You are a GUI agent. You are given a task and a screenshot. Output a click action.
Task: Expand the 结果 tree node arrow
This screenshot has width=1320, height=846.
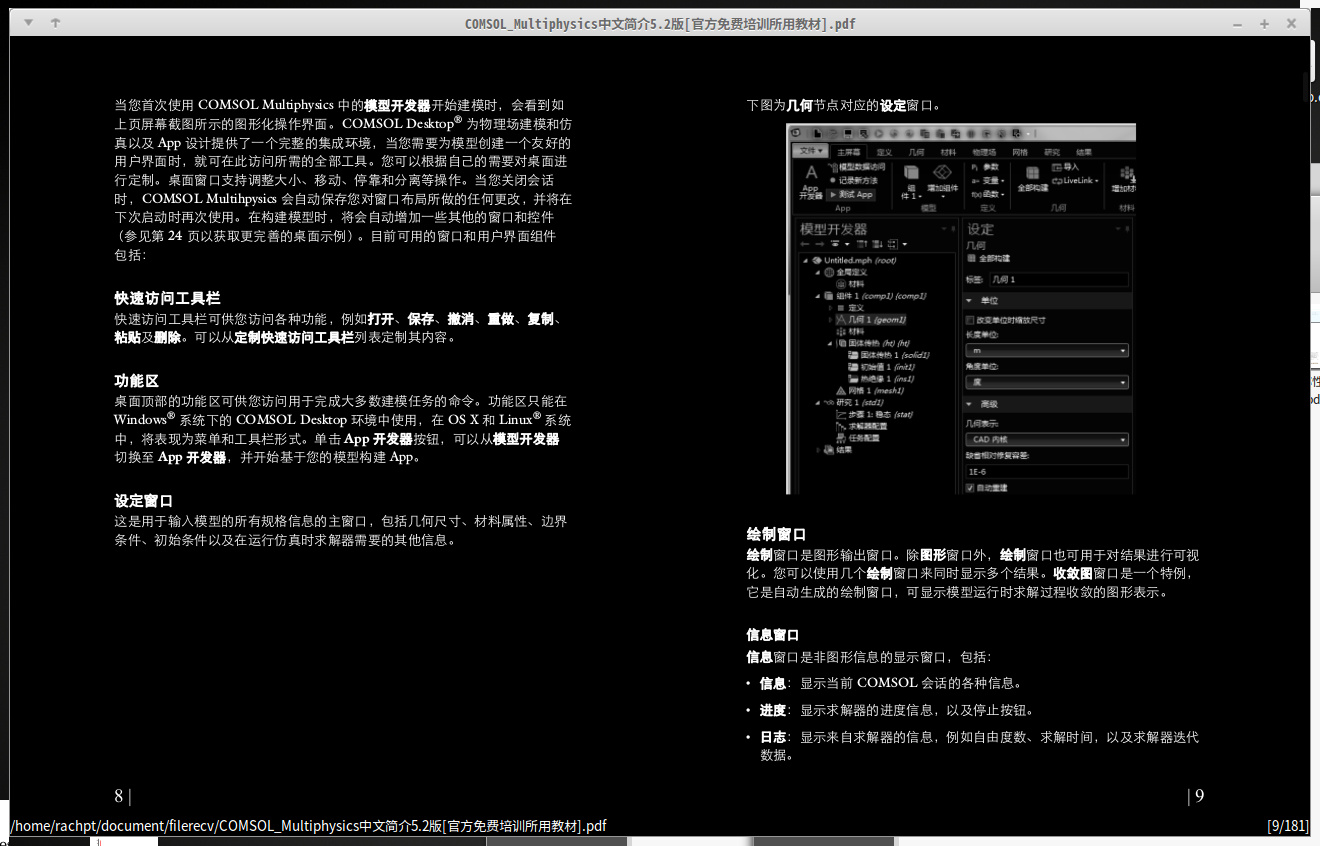pyautogui.click(x=818, y=450)
